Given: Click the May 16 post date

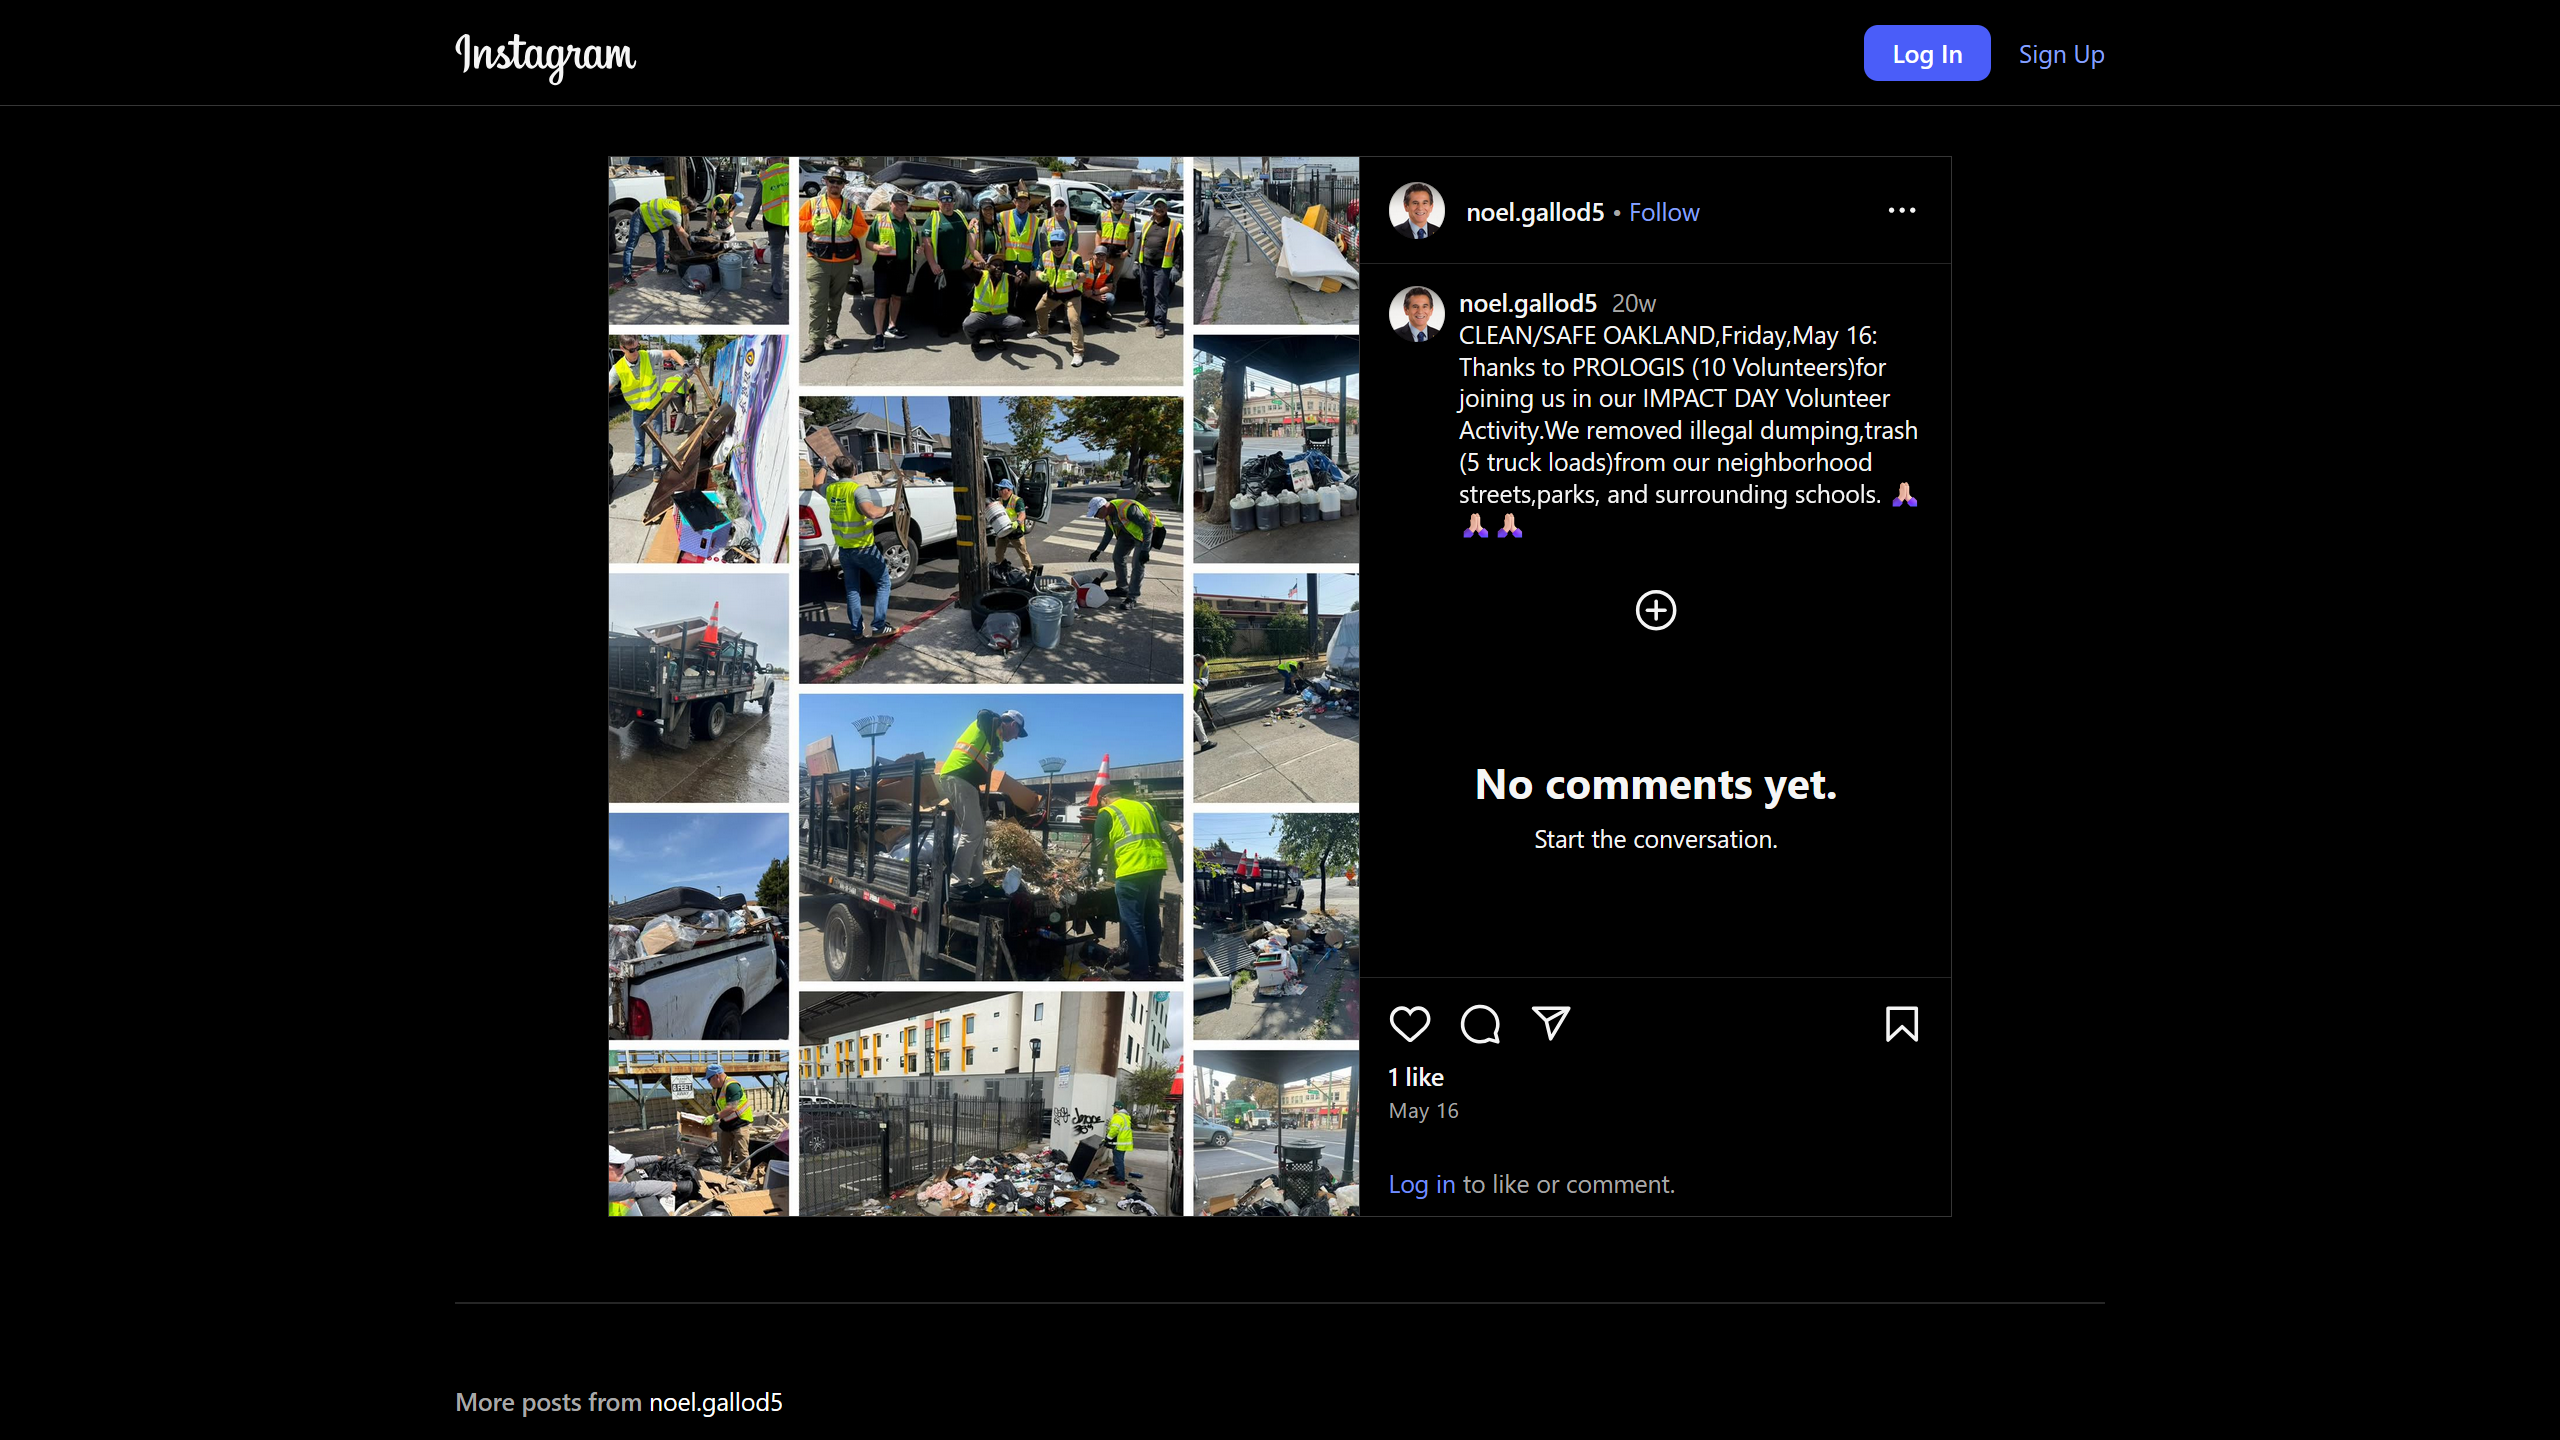Looking at the screenshot, I should 1423,1111.
